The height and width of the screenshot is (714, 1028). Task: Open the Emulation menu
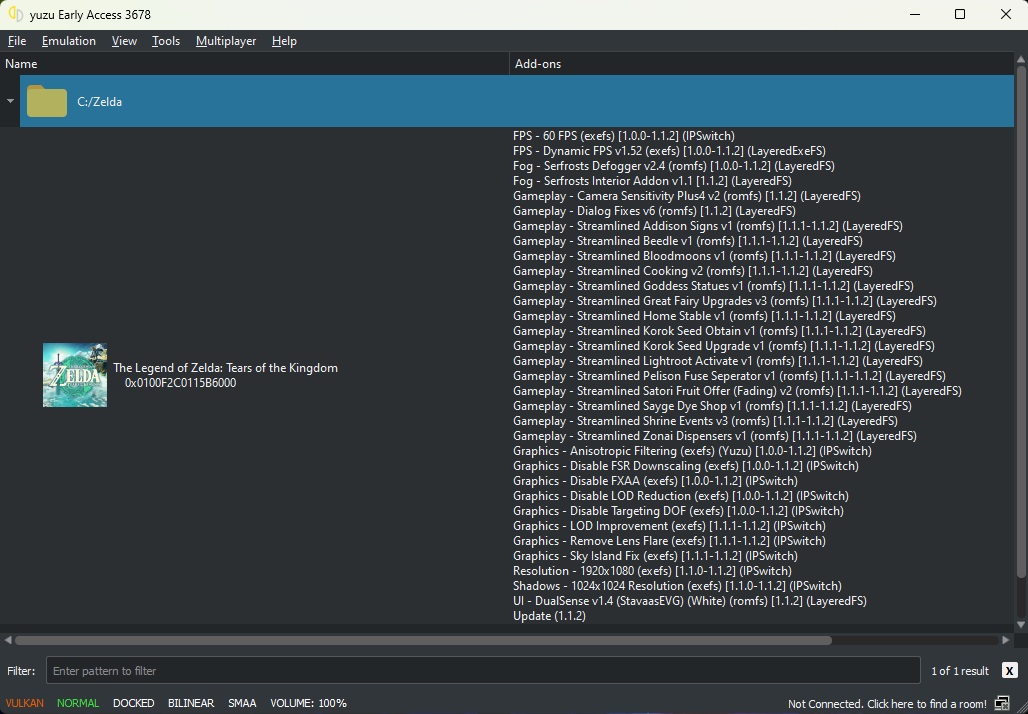(69, 41)
